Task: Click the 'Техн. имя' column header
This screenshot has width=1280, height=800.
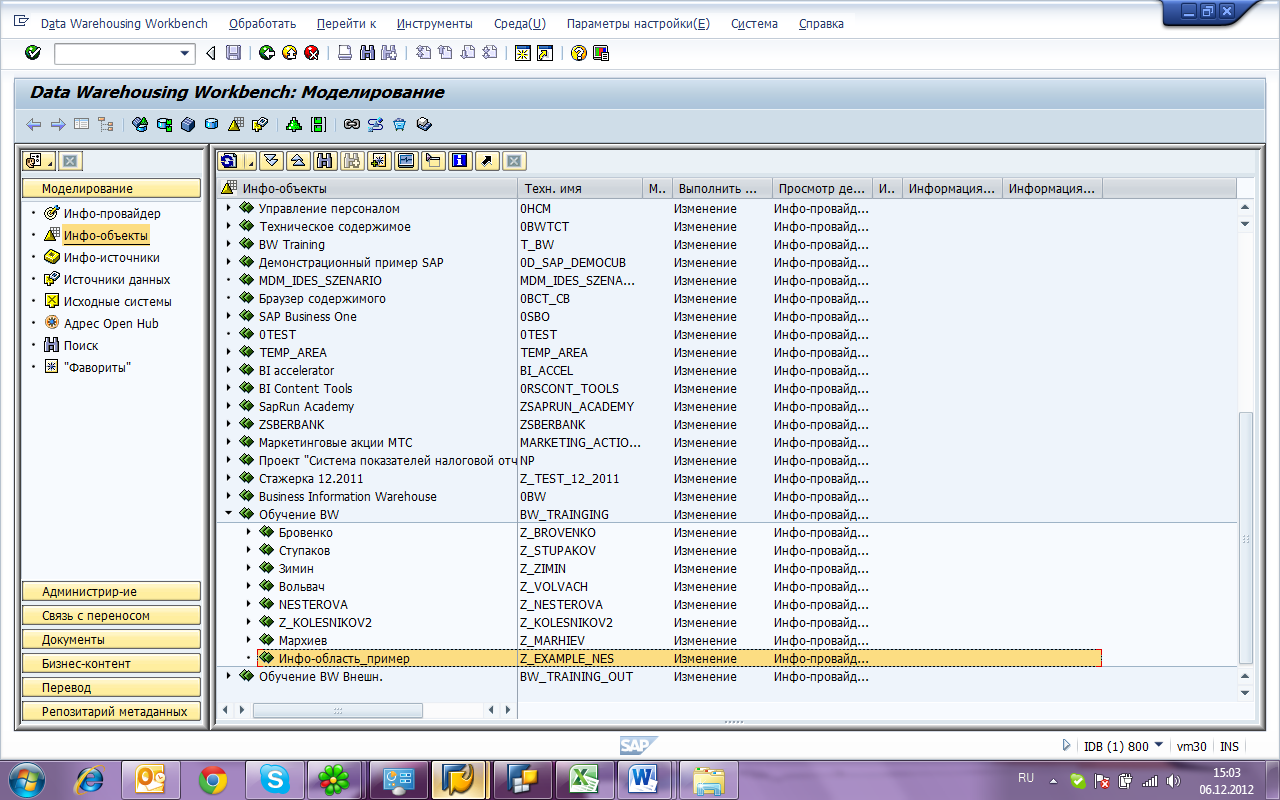Action: (x=580, y=188)
